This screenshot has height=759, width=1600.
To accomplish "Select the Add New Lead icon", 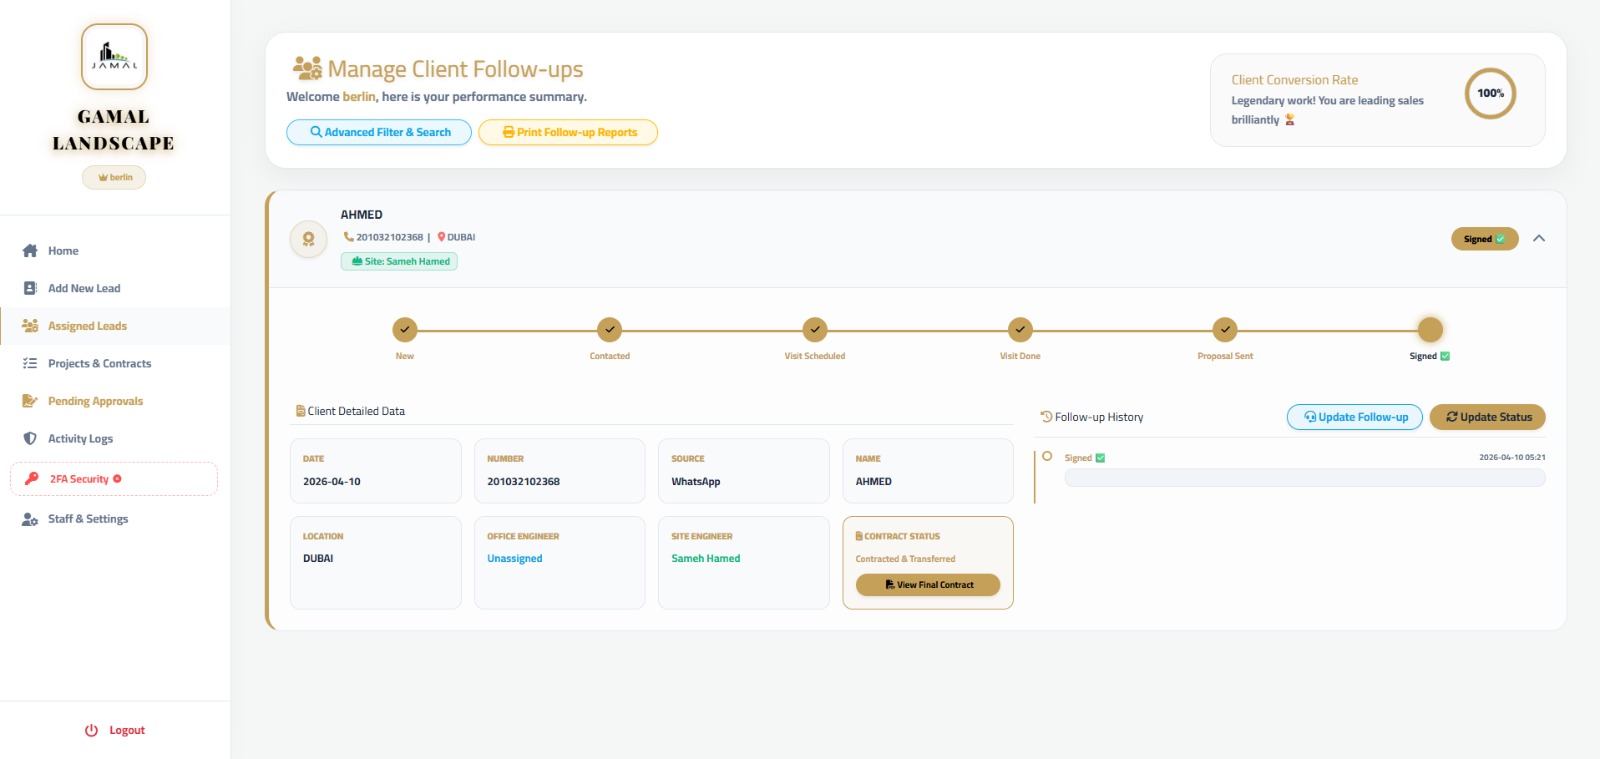I will point(30,288).
